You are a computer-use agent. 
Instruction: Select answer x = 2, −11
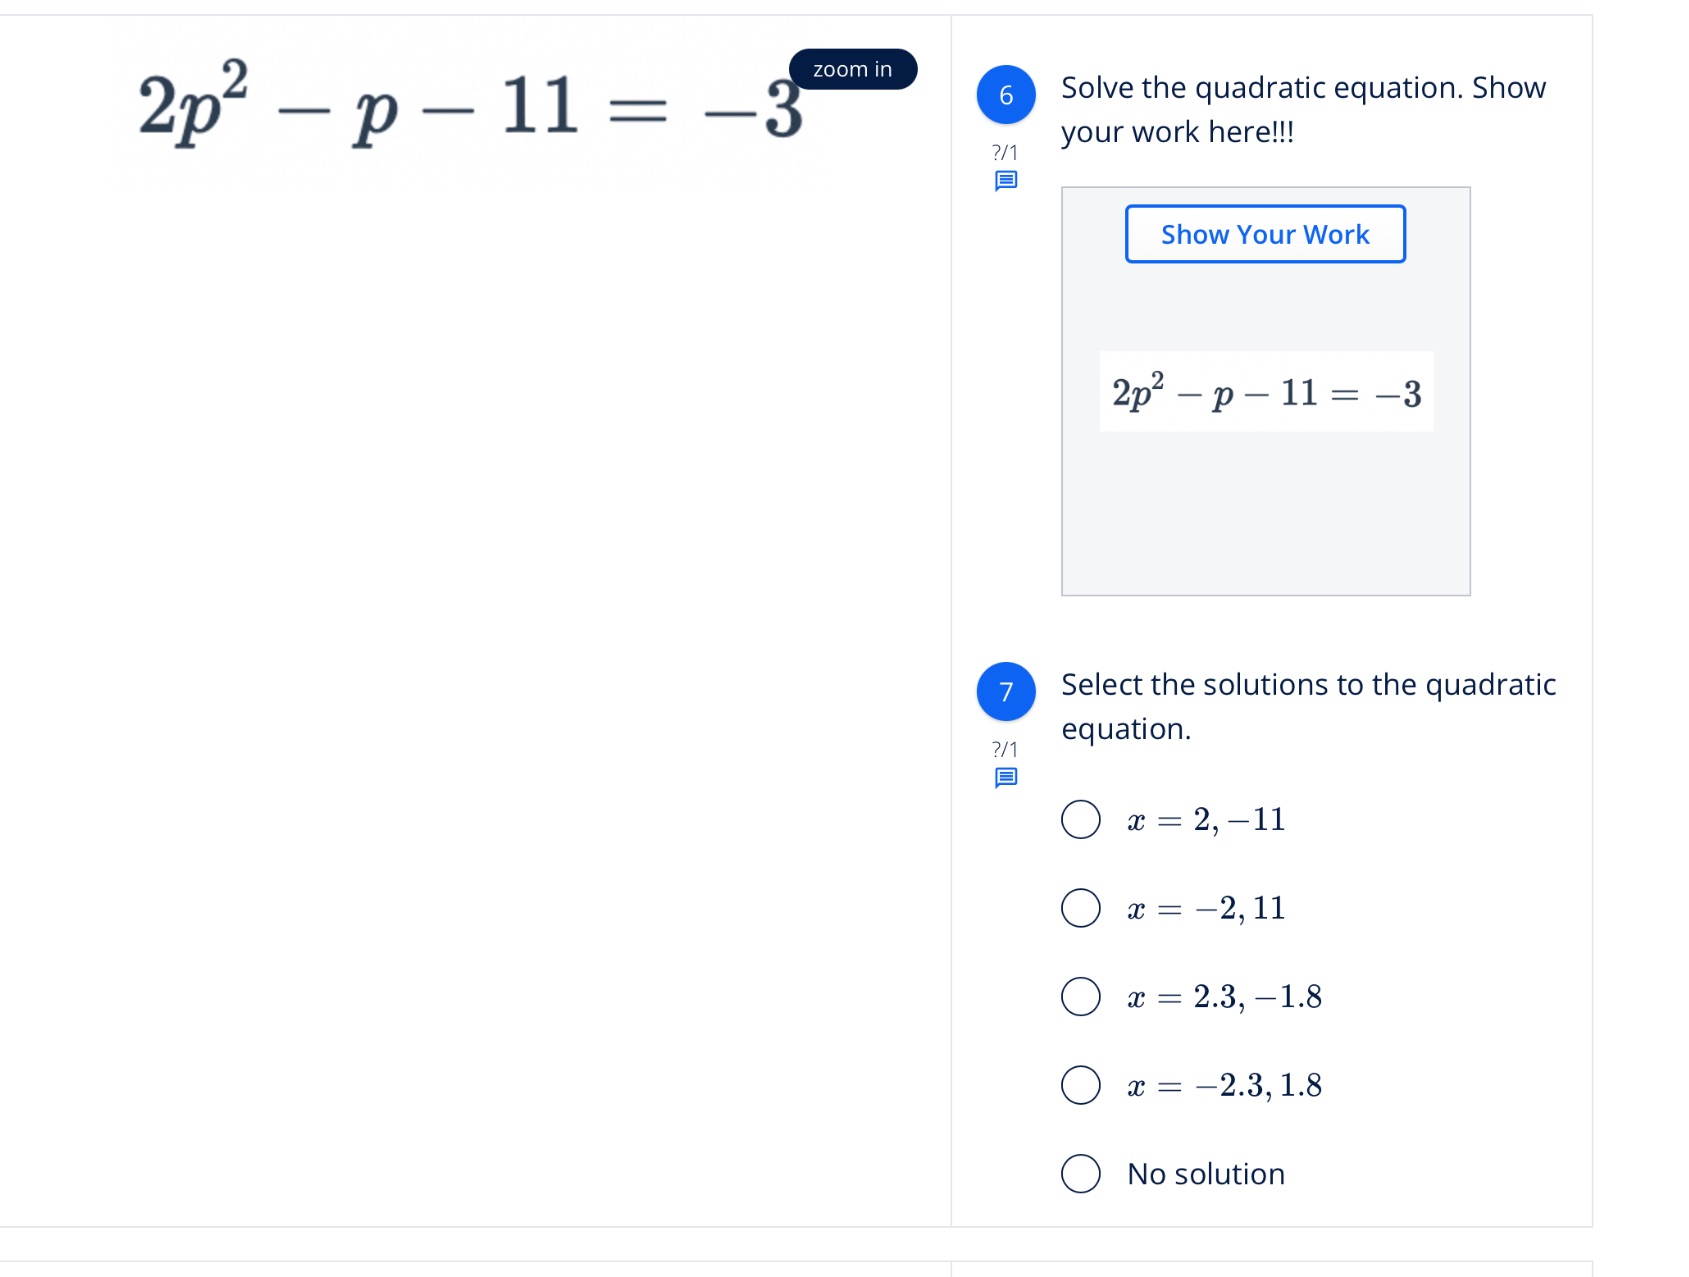(x=1080, y=819)
